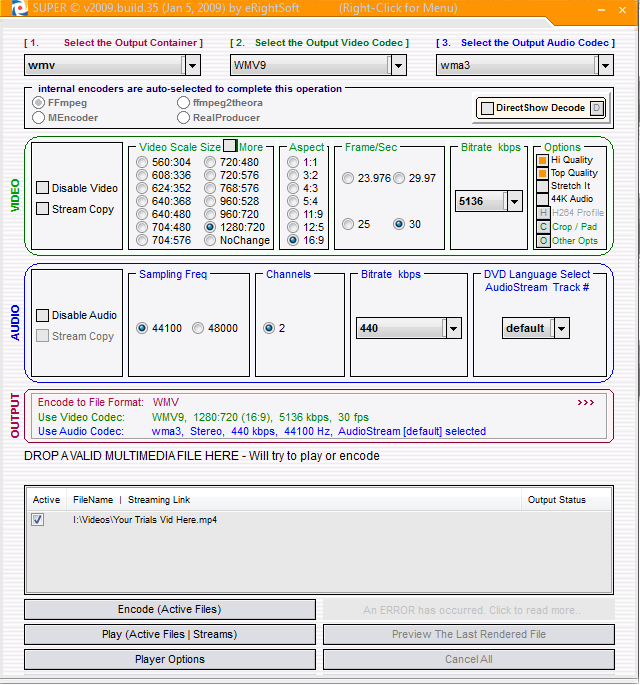Select 25 frames per second
The image size is (640, 685).
(x=348, y=224)
